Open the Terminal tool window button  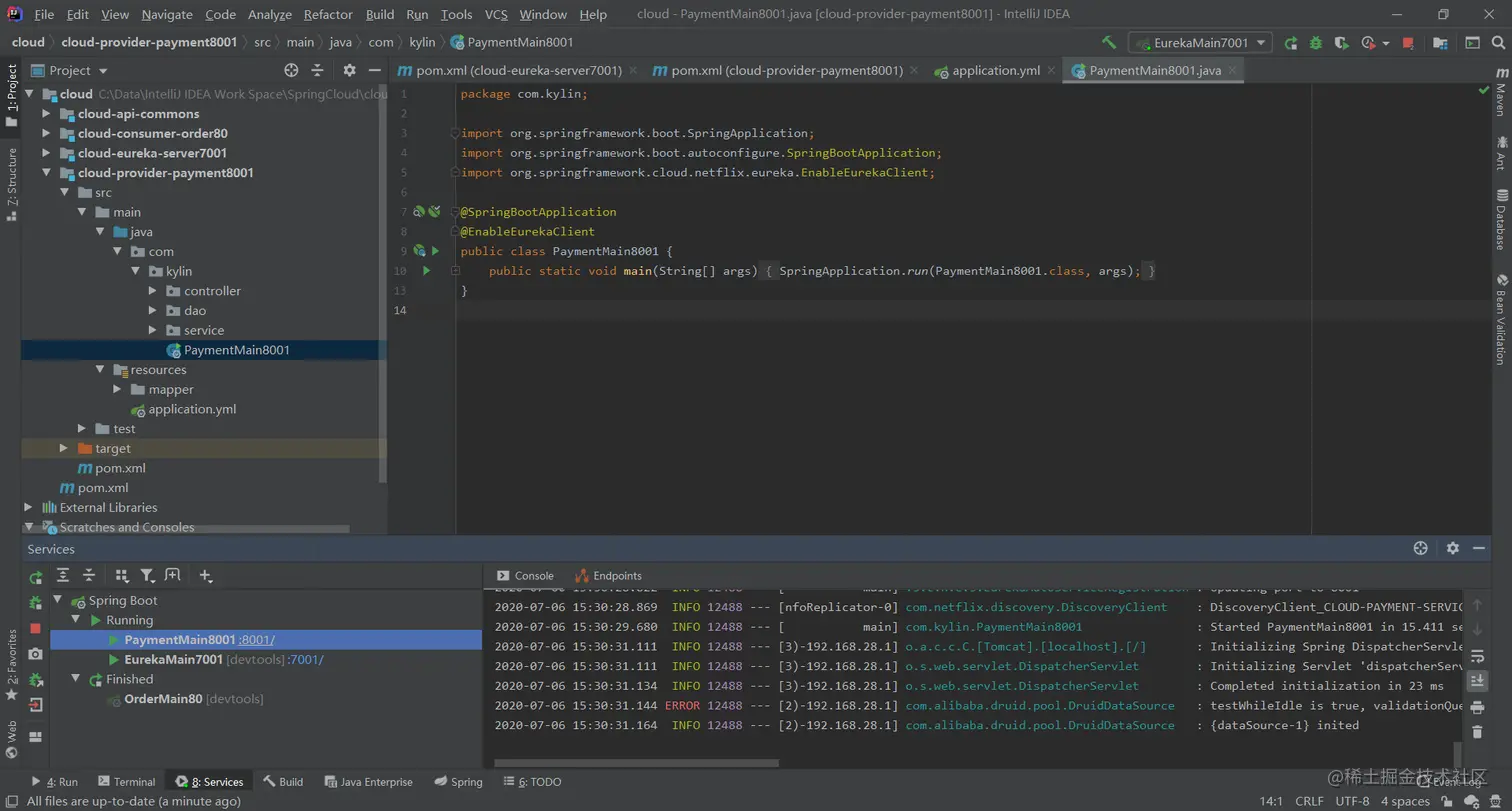tap(126, 782)
